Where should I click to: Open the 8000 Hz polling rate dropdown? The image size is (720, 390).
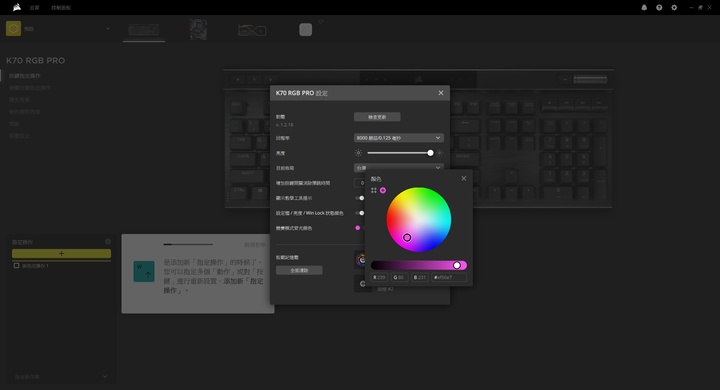(x=399, y=138)
